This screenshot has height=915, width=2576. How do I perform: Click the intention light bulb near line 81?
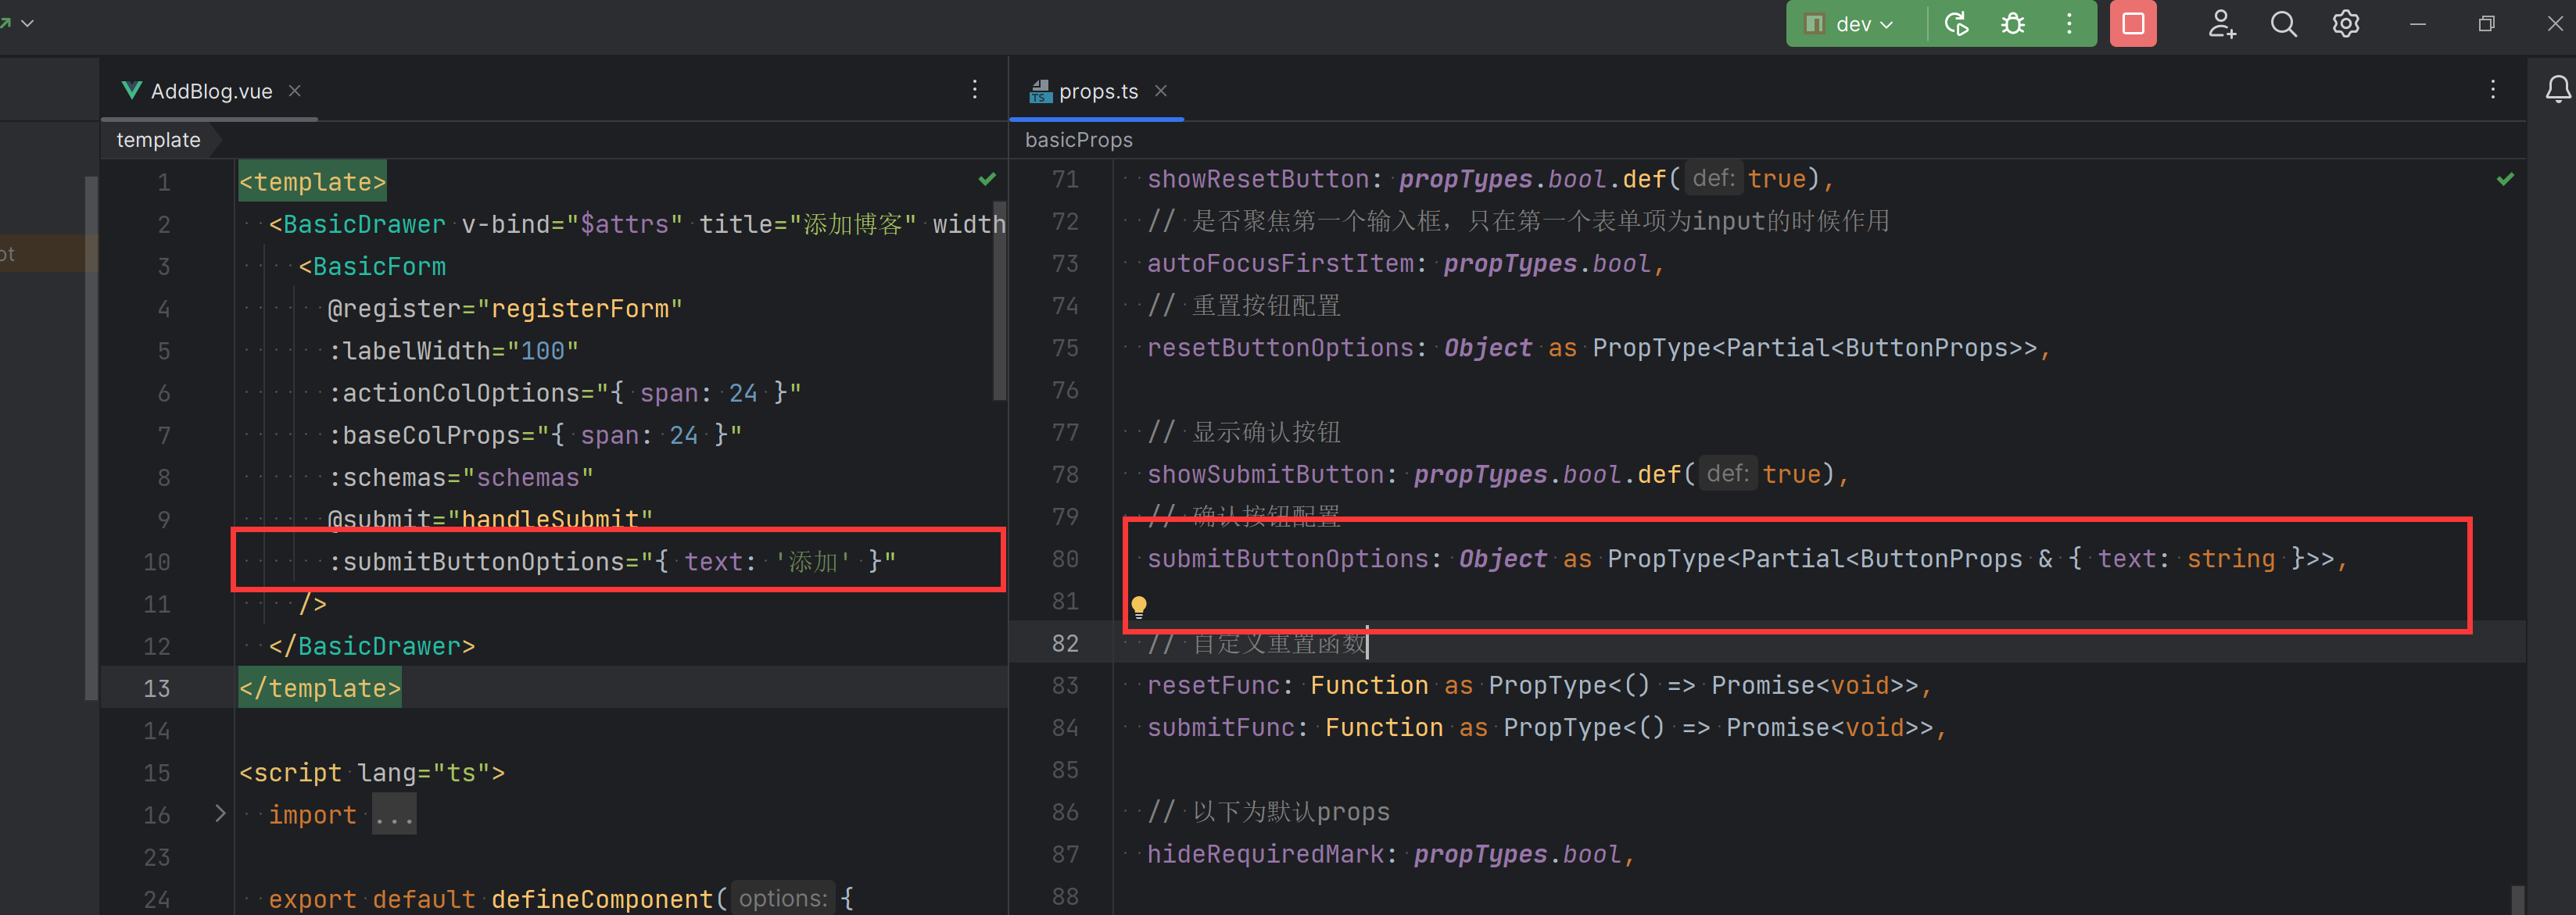(x=1139, y=606)
